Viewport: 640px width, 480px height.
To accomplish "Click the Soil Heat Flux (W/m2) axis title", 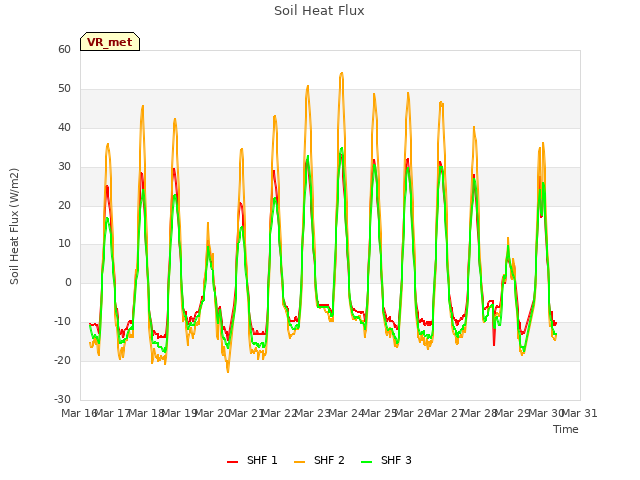I will tap(14, 226).
